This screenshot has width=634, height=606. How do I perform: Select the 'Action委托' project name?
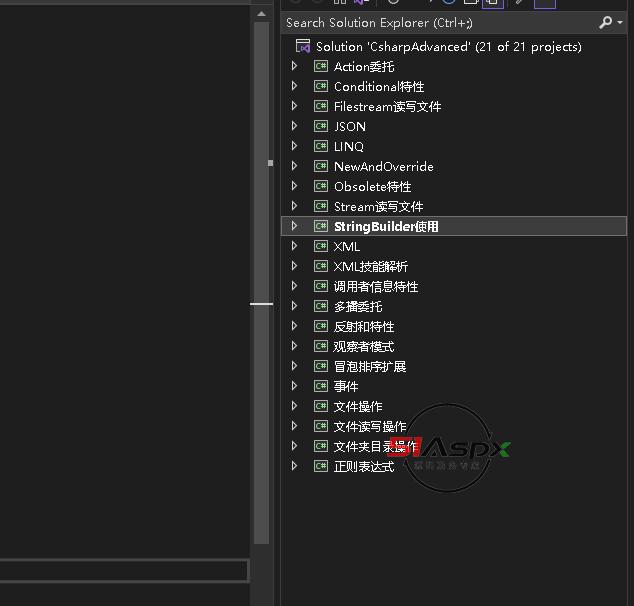coord(364,67)
